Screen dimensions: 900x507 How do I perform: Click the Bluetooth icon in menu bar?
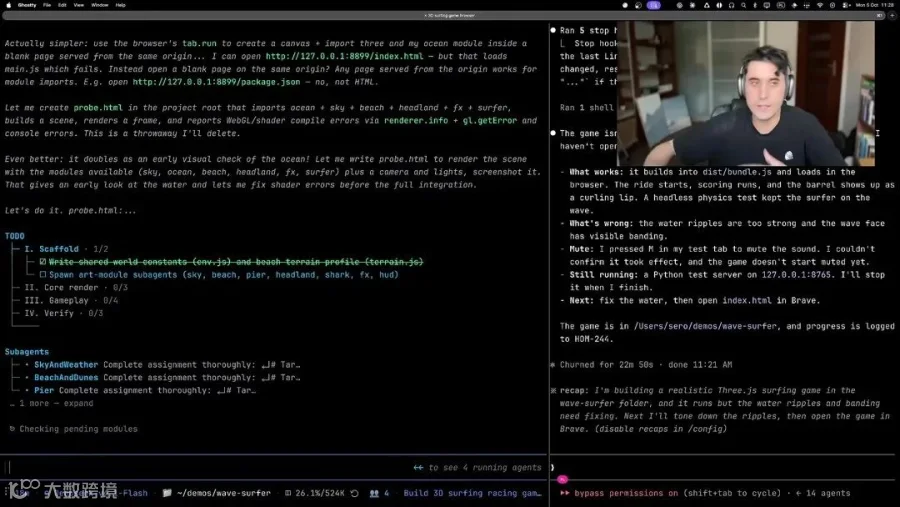(755, 5)
